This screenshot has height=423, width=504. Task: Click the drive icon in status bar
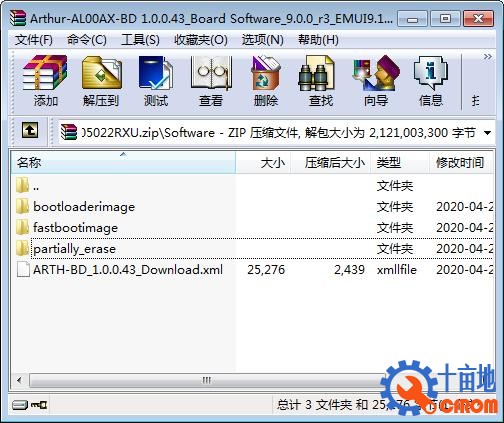20,405
